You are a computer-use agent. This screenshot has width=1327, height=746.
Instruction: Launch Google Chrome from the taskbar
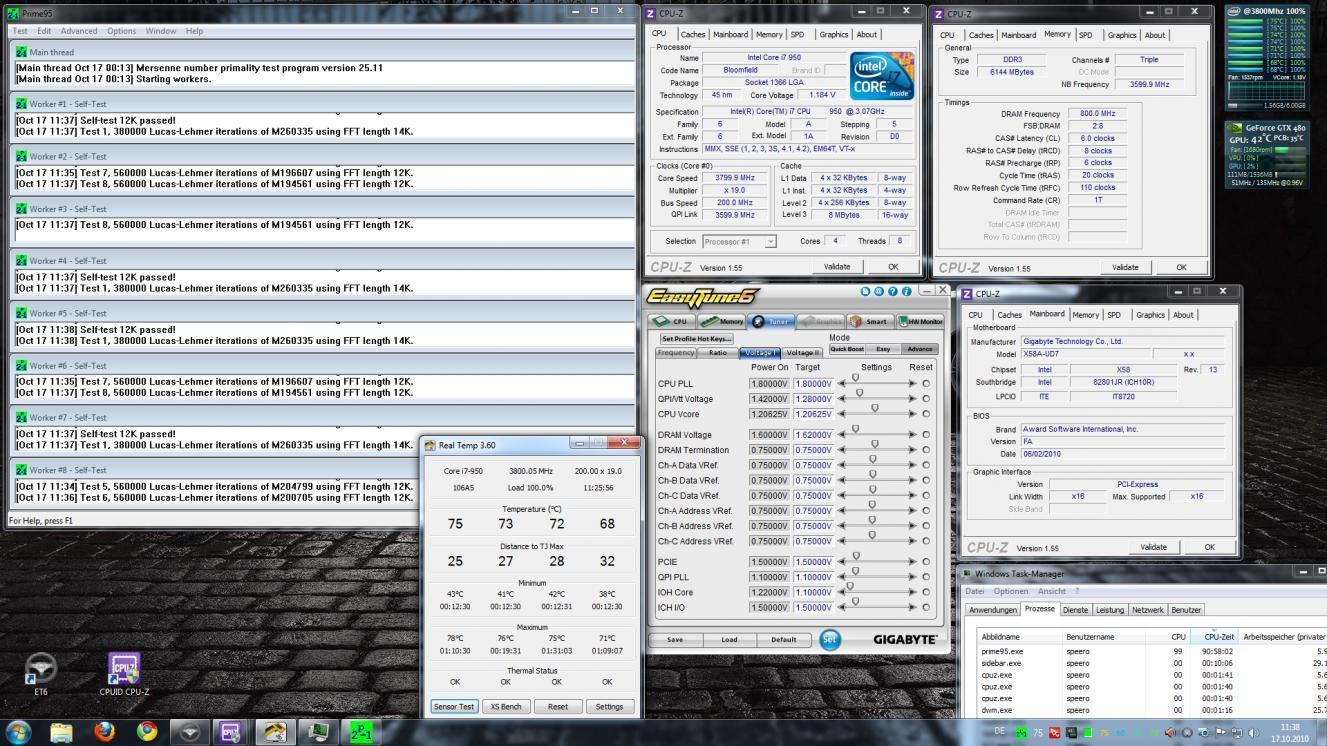click(x=147, y=731)
